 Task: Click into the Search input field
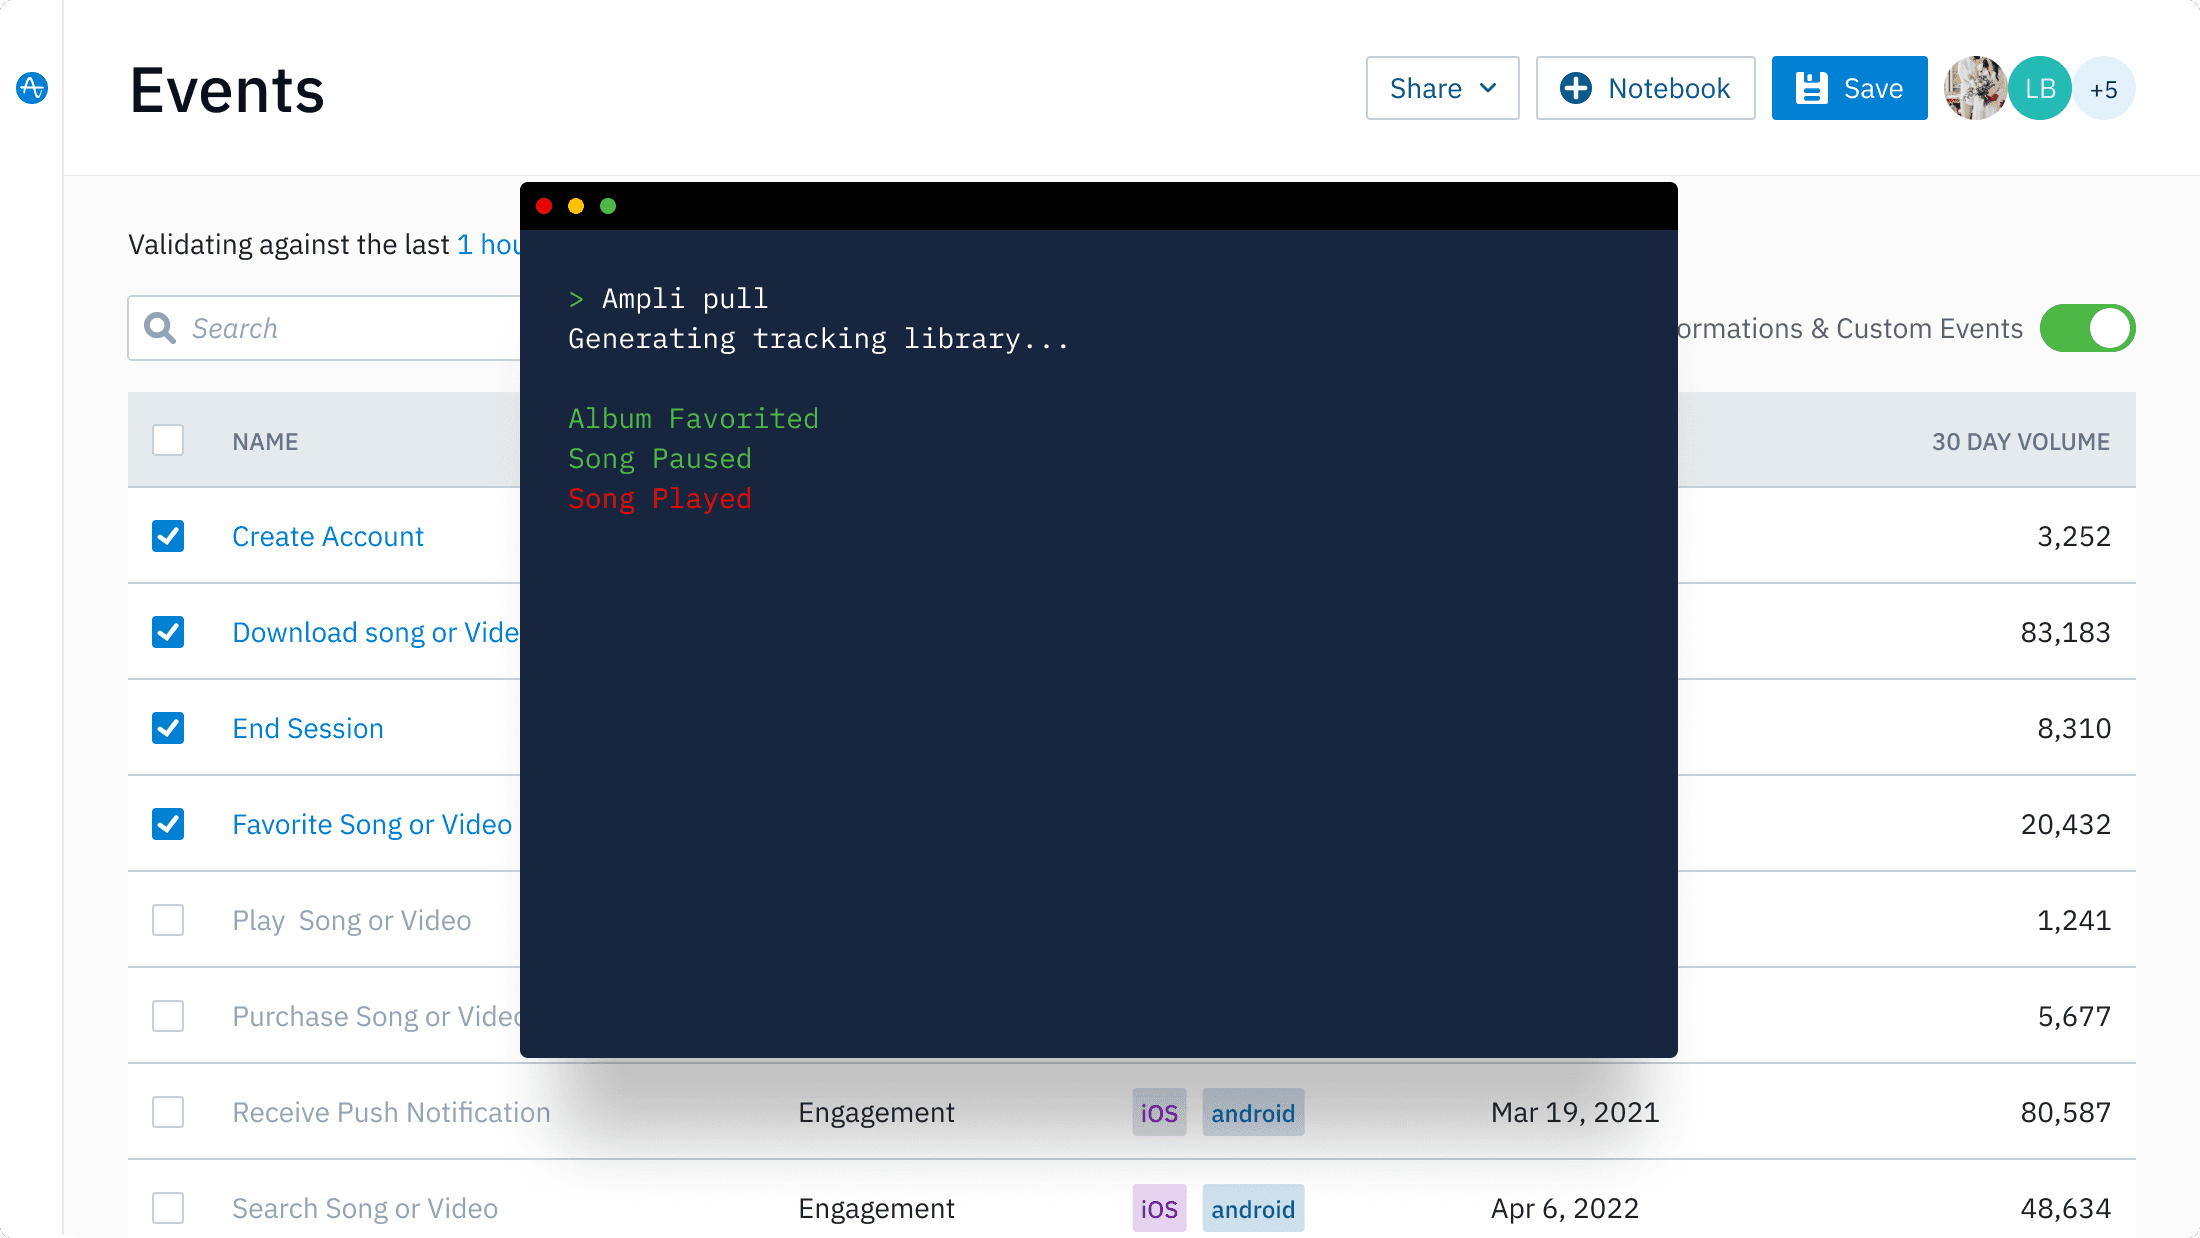300,328
